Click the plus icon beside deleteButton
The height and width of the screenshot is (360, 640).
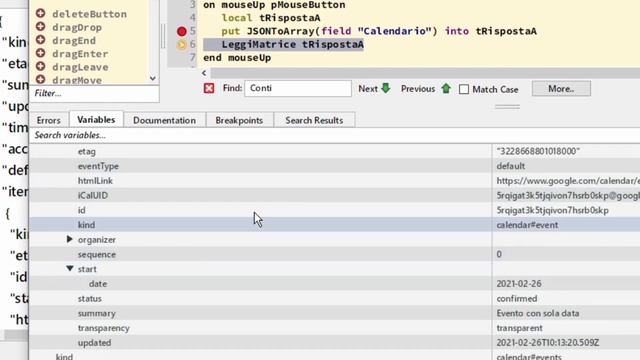[40, 13]
